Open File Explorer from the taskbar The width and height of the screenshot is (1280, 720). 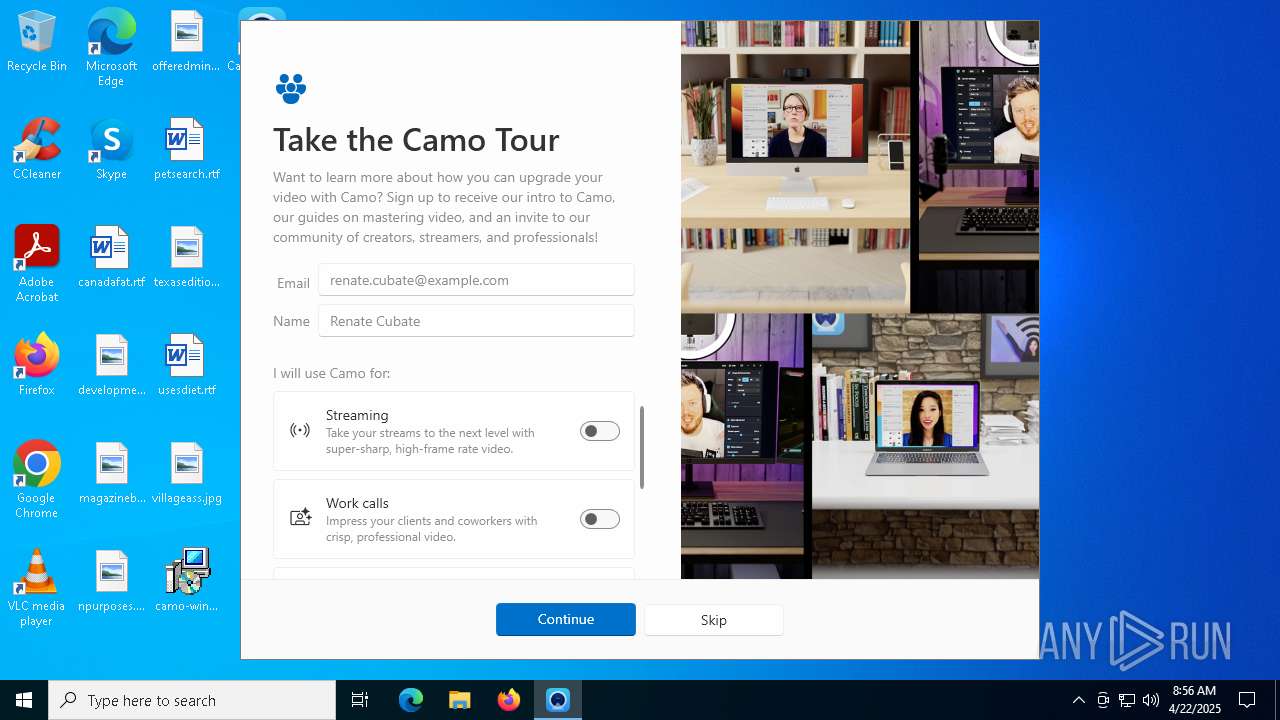[460, 700]
